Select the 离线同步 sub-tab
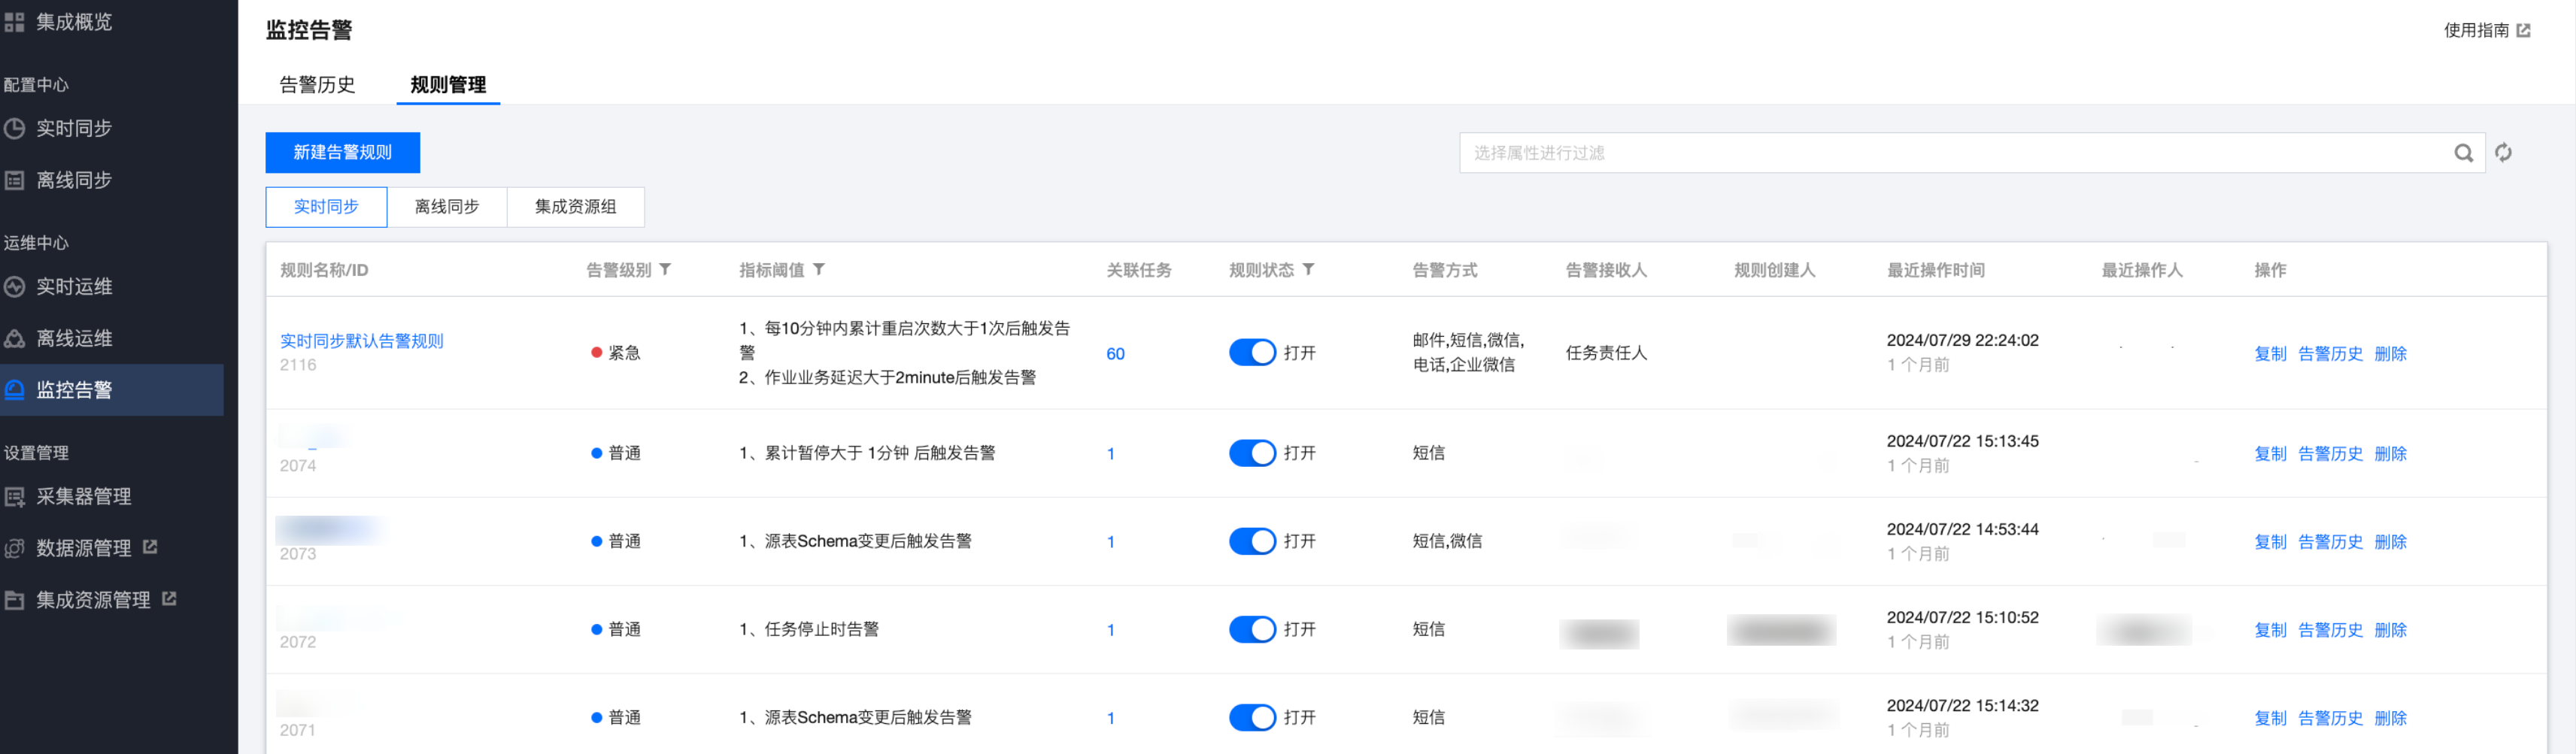This screenshot has width=2576, height=754. [447, 207]
